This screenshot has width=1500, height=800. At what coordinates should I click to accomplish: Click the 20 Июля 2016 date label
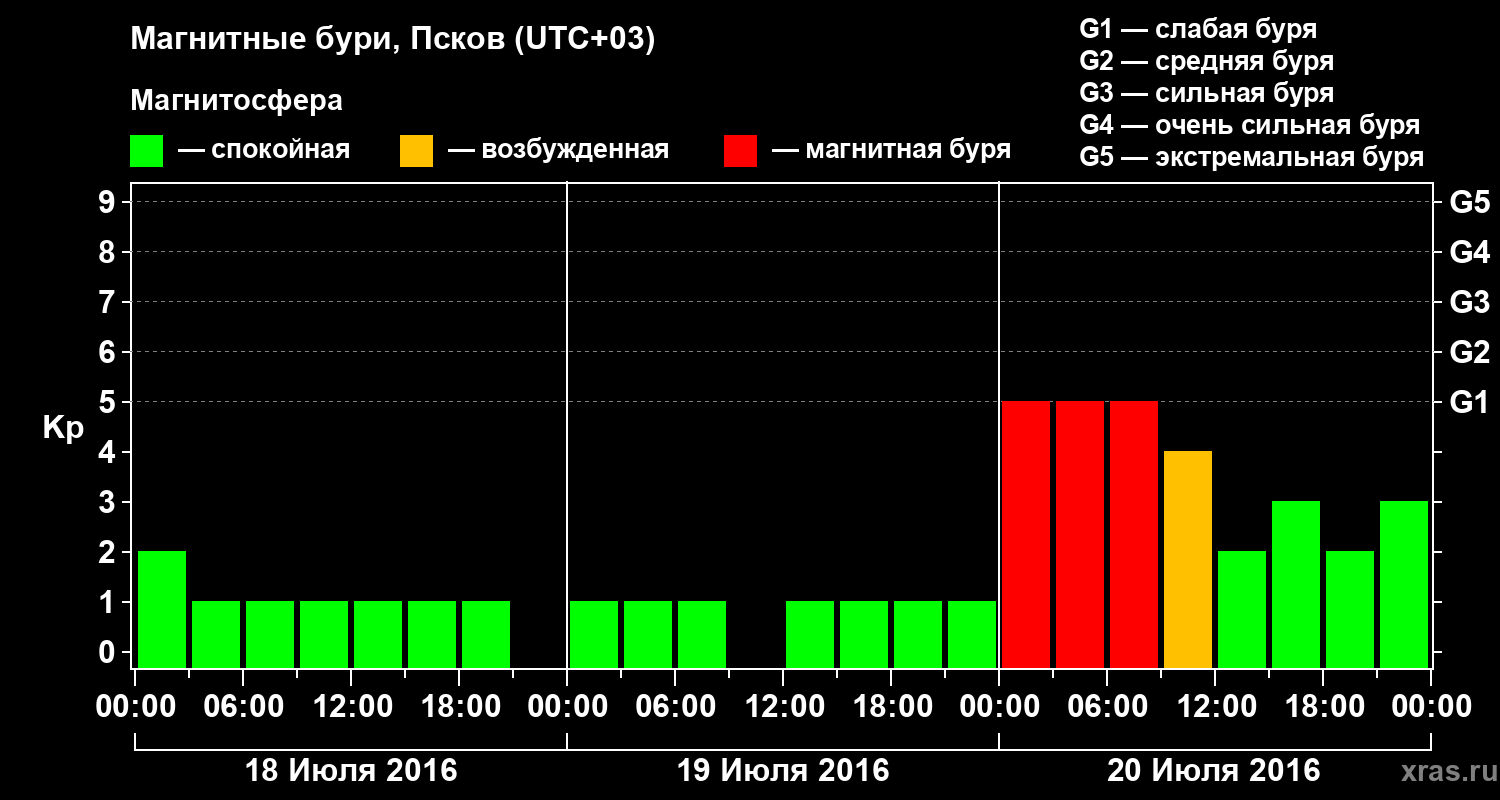click(1214, 771)
